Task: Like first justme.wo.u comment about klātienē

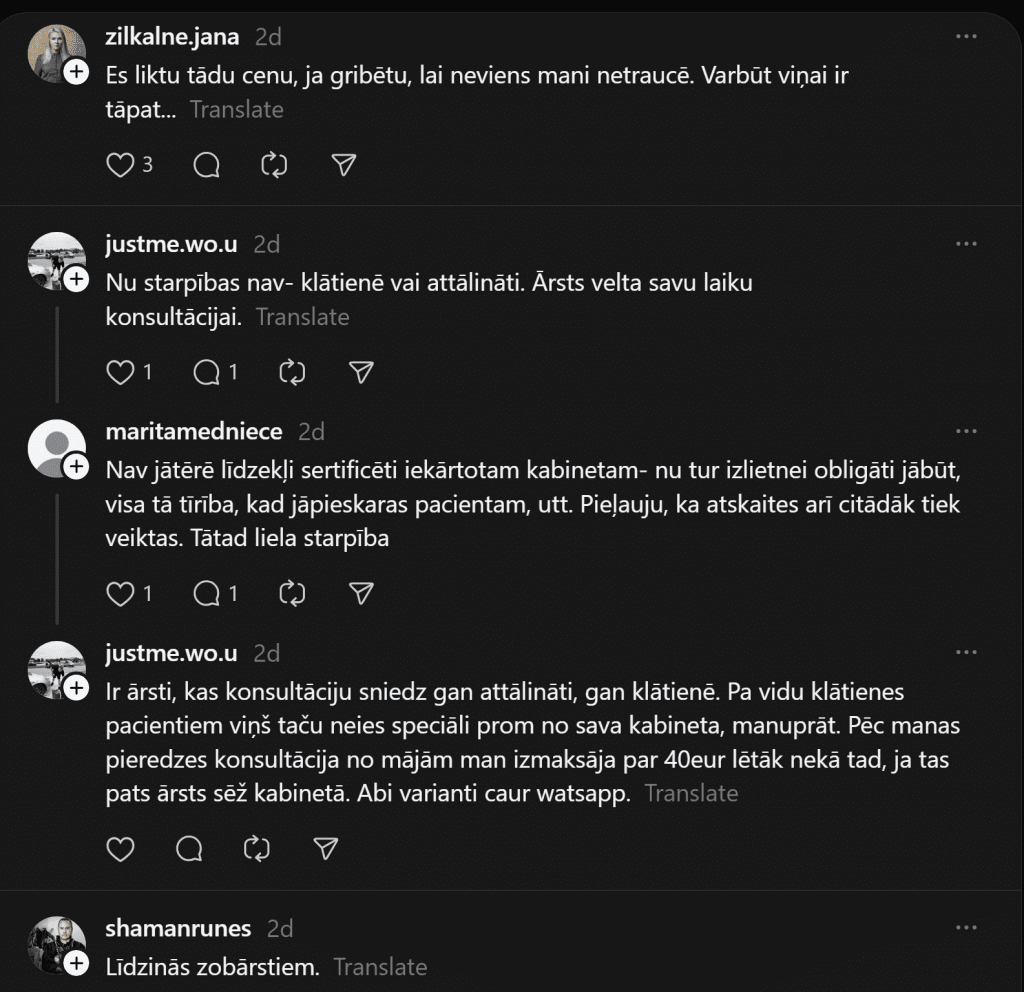Action: (120, 373)
